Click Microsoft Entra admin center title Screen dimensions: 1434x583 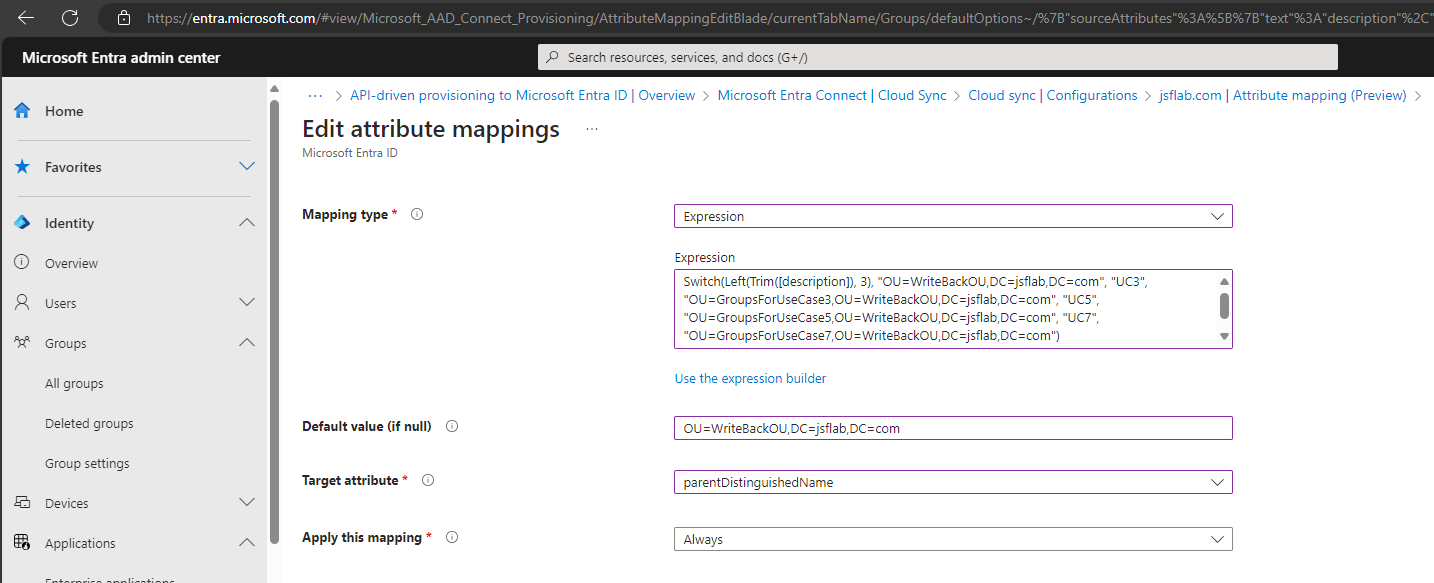tap(121, 57)
